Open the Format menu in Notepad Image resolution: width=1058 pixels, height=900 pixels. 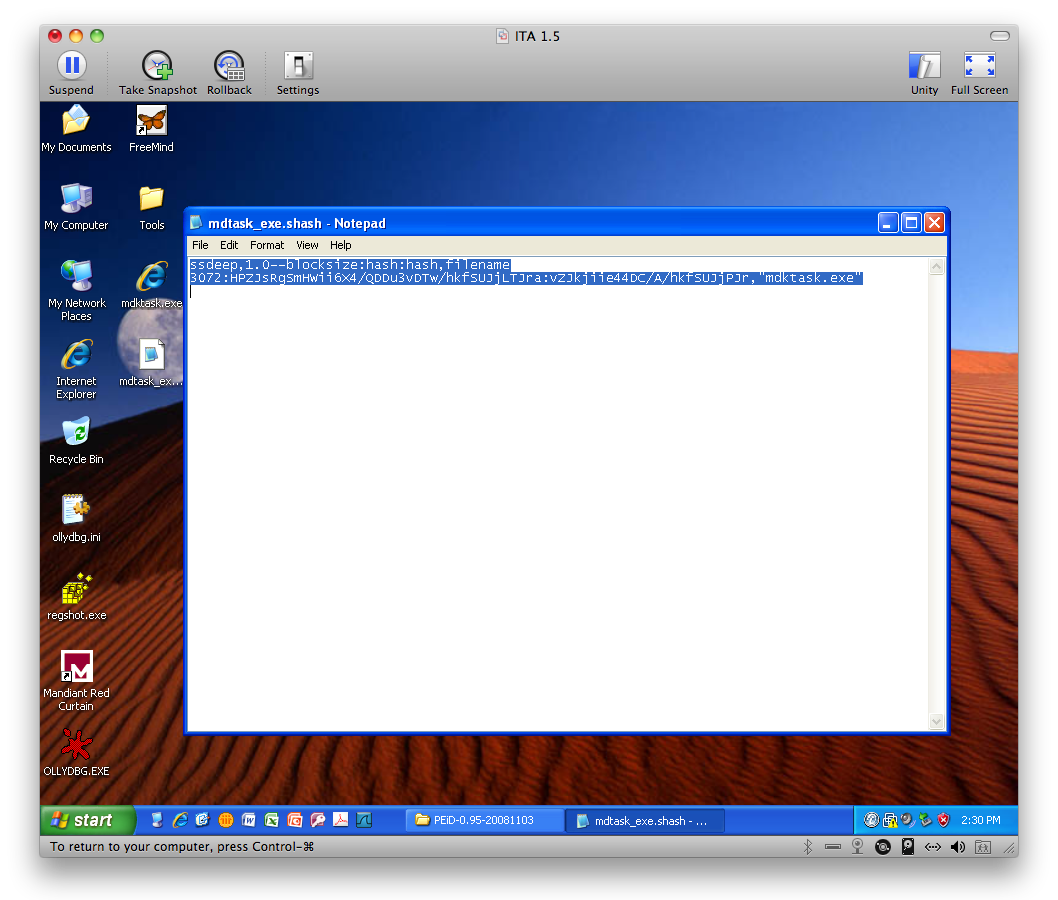point(266,245)
